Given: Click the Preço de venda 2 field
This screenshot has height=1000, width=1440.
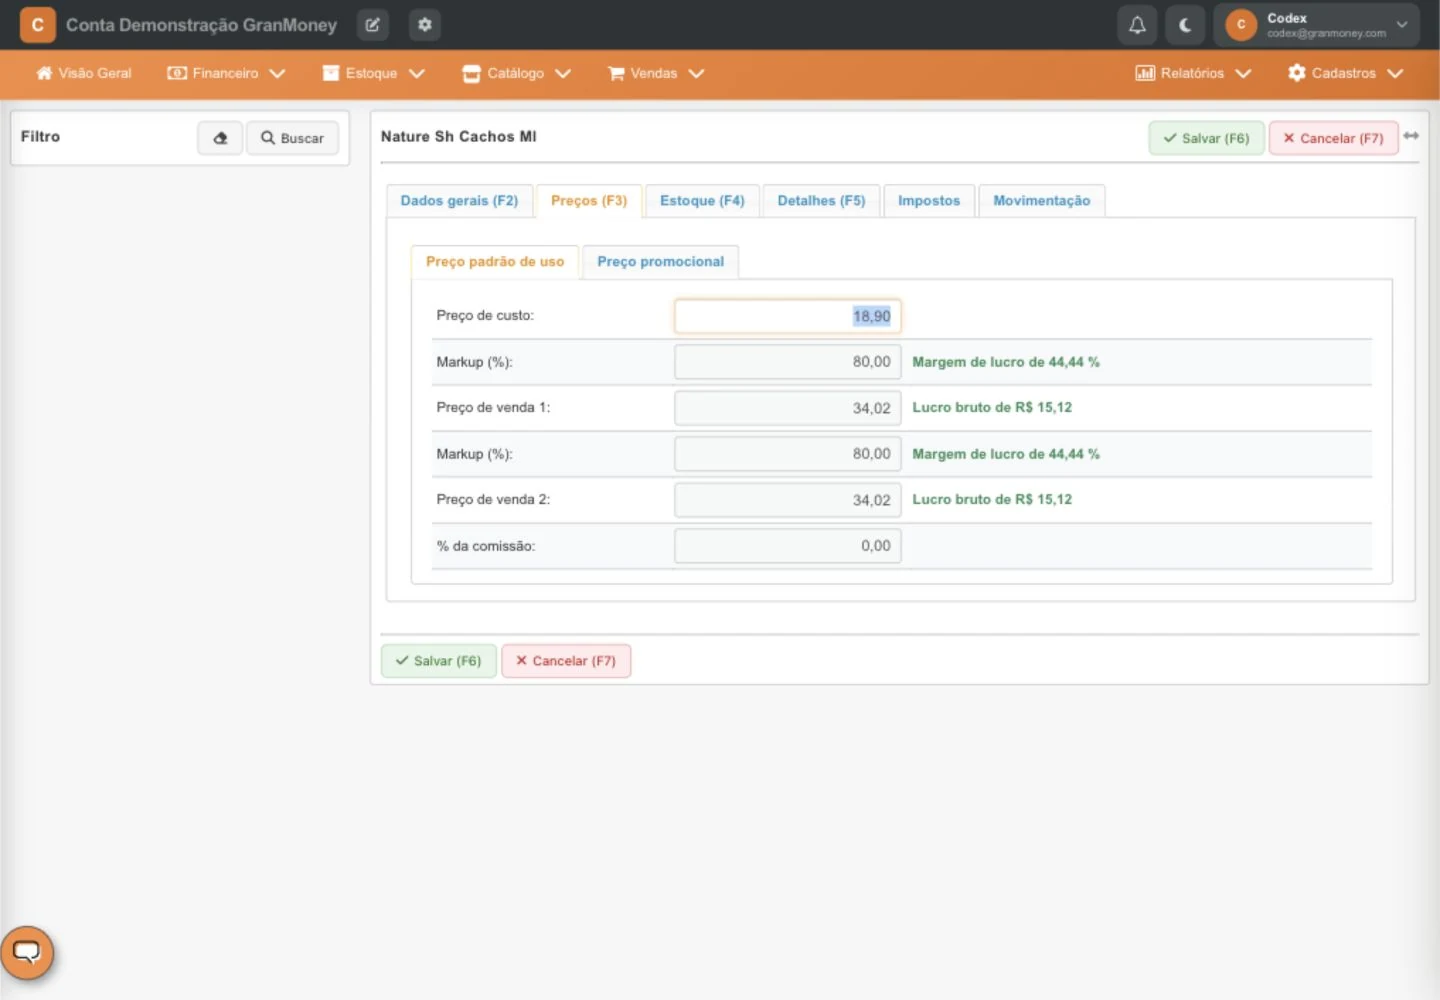Looking at the screenshot, I should 788,500.
